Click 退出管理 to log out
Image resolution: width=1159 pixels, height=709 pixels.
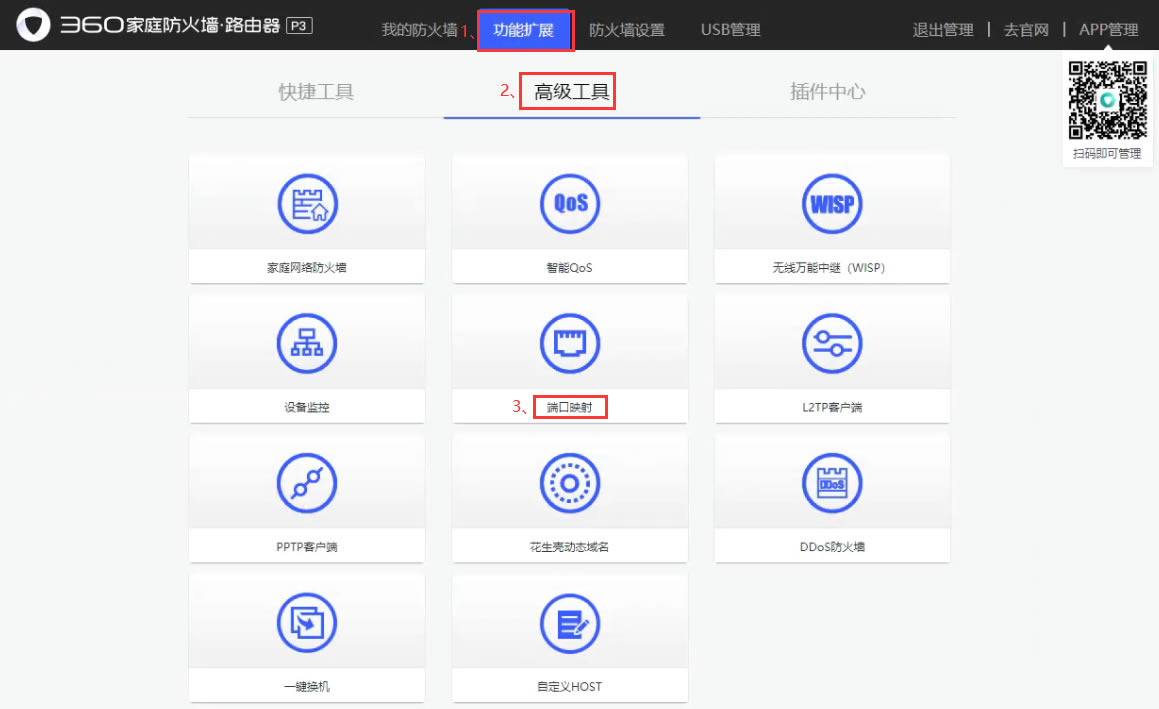tap(942, 30)
